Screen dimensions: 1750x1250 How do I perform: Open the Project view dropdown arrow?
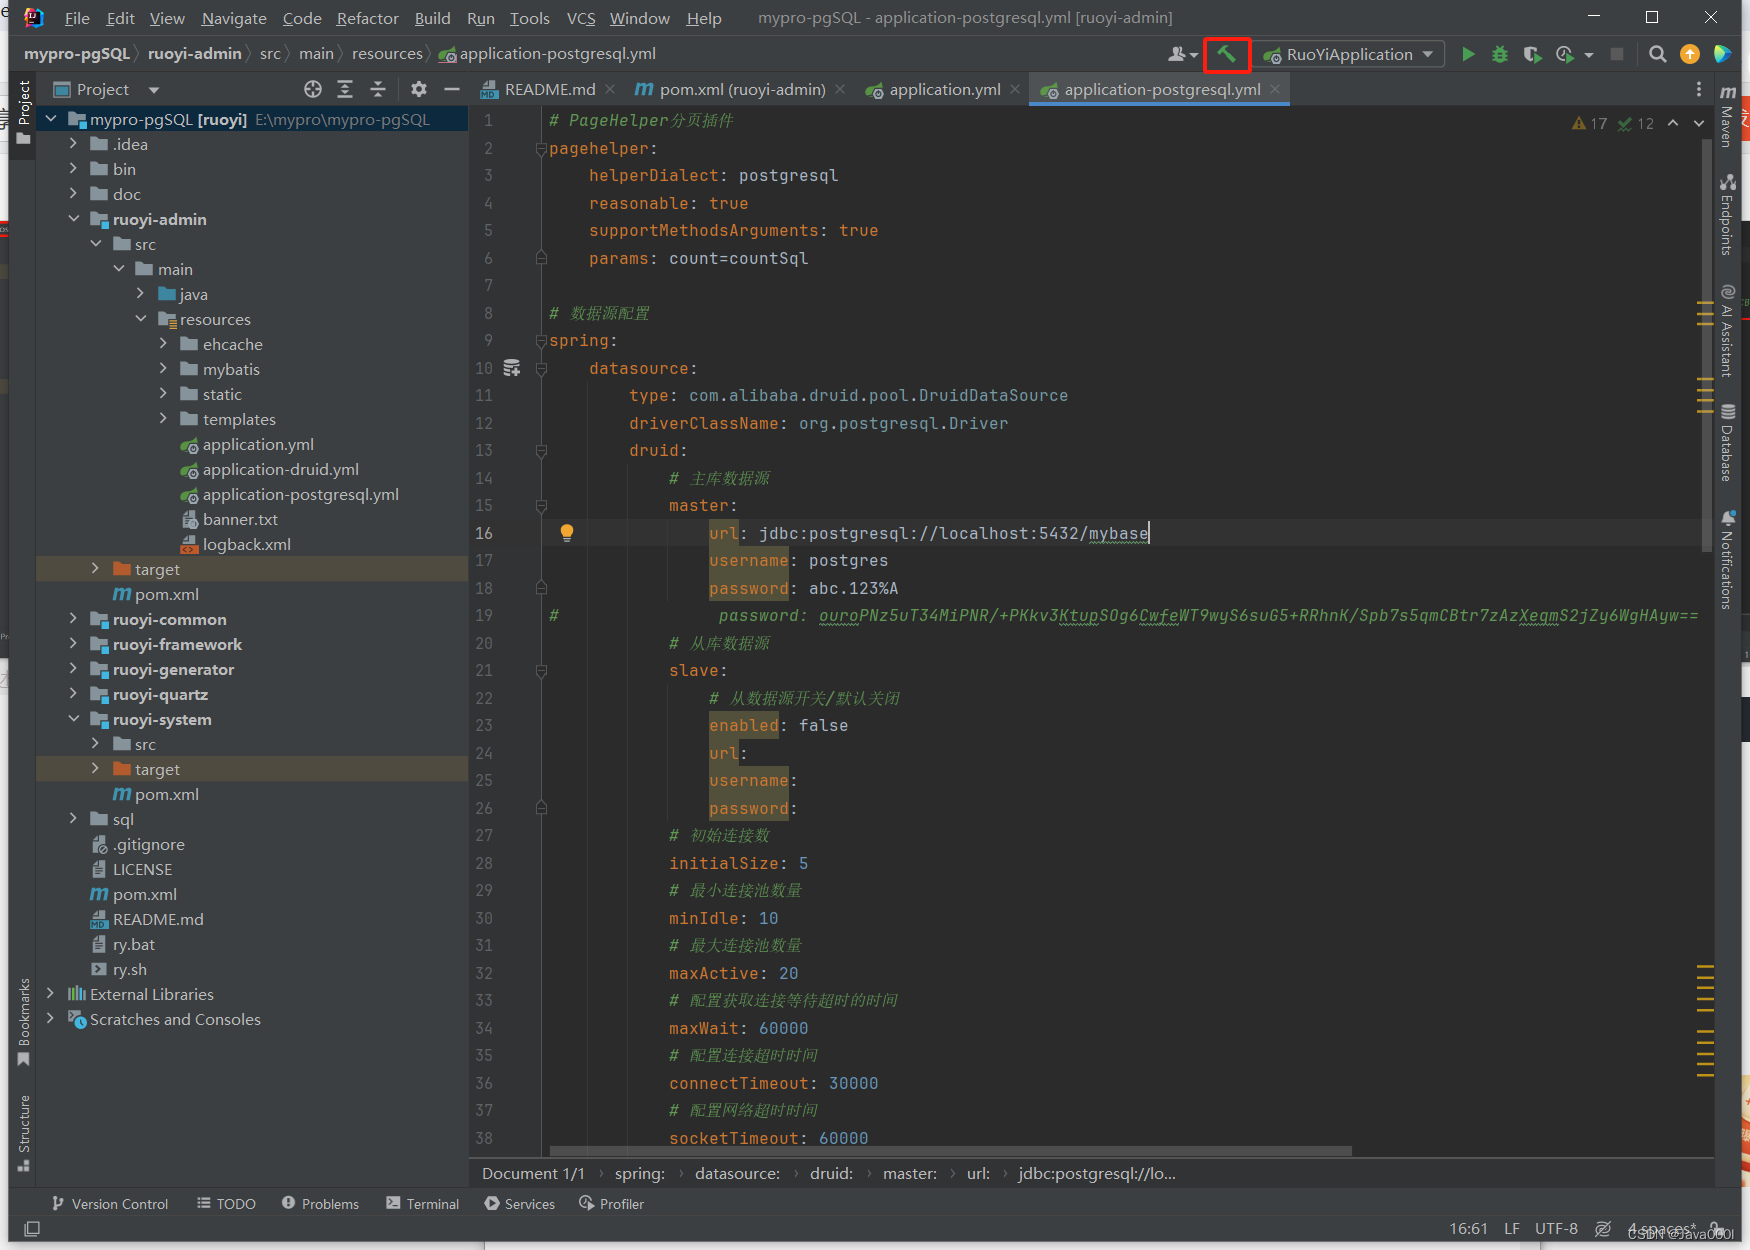click(154, 90)
